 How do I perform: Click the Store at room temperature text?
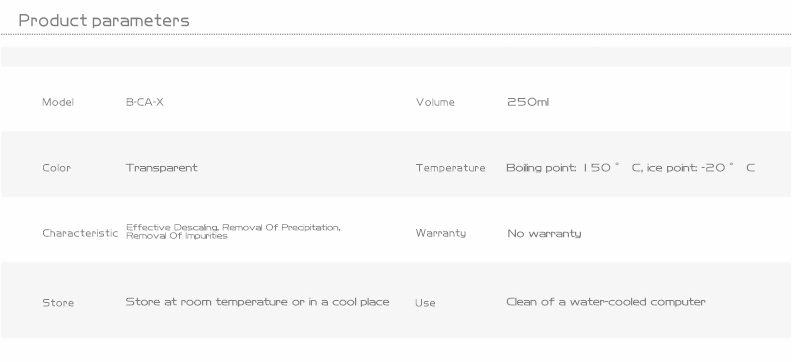tap(257, 302)
